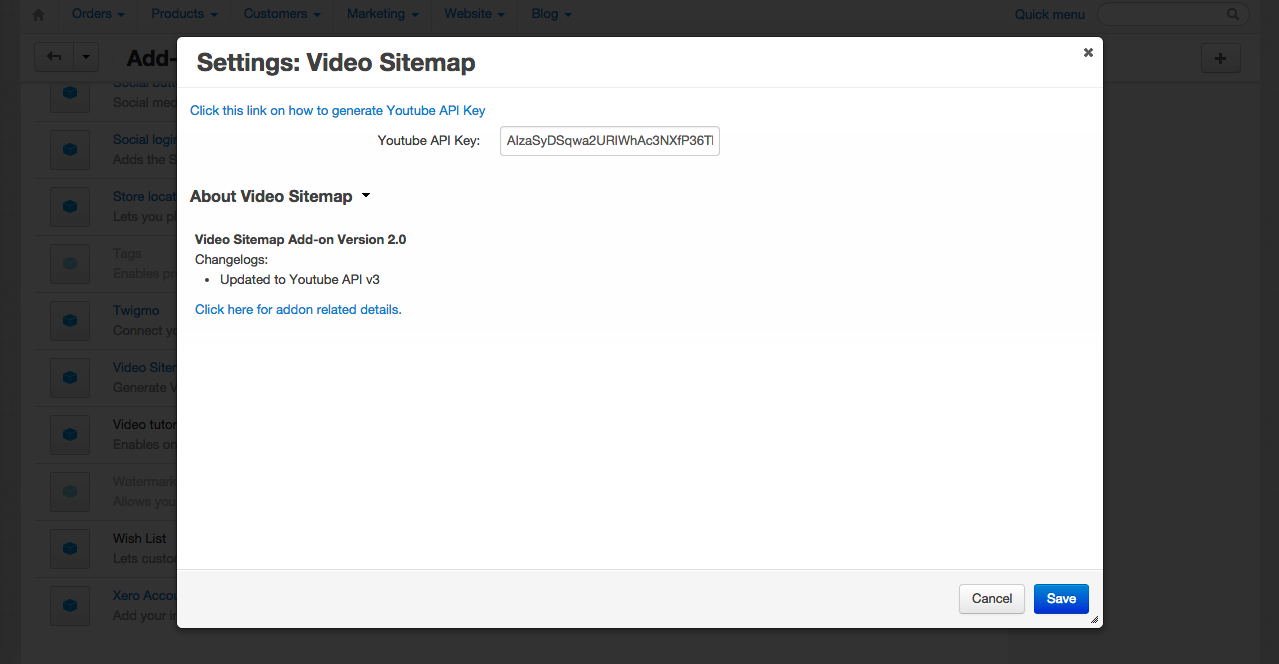1279x664 pixels.
Task: Open the dropdown beside back arrow
Action: click(x=85, y=57)
